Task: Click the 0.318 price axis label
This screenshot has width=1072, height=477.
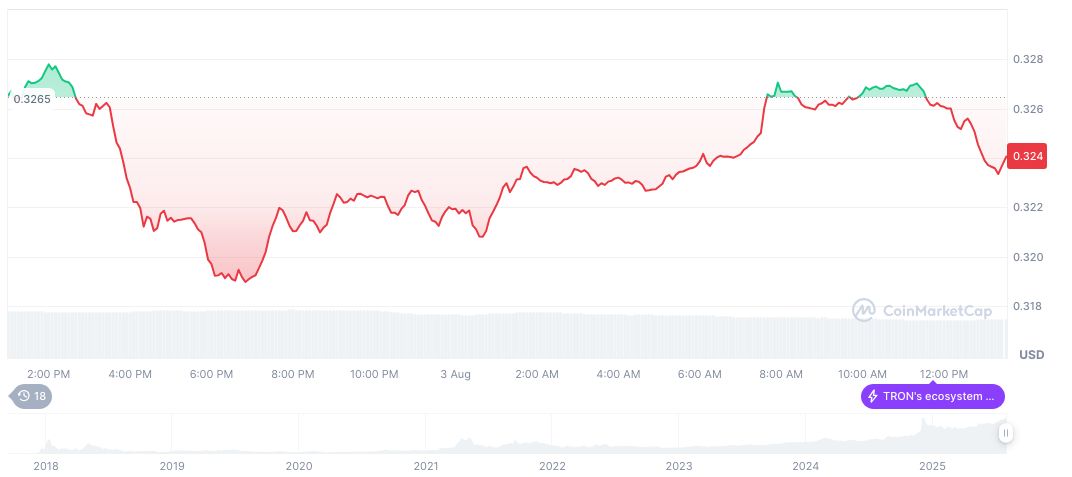Action: click(1027, 306)
